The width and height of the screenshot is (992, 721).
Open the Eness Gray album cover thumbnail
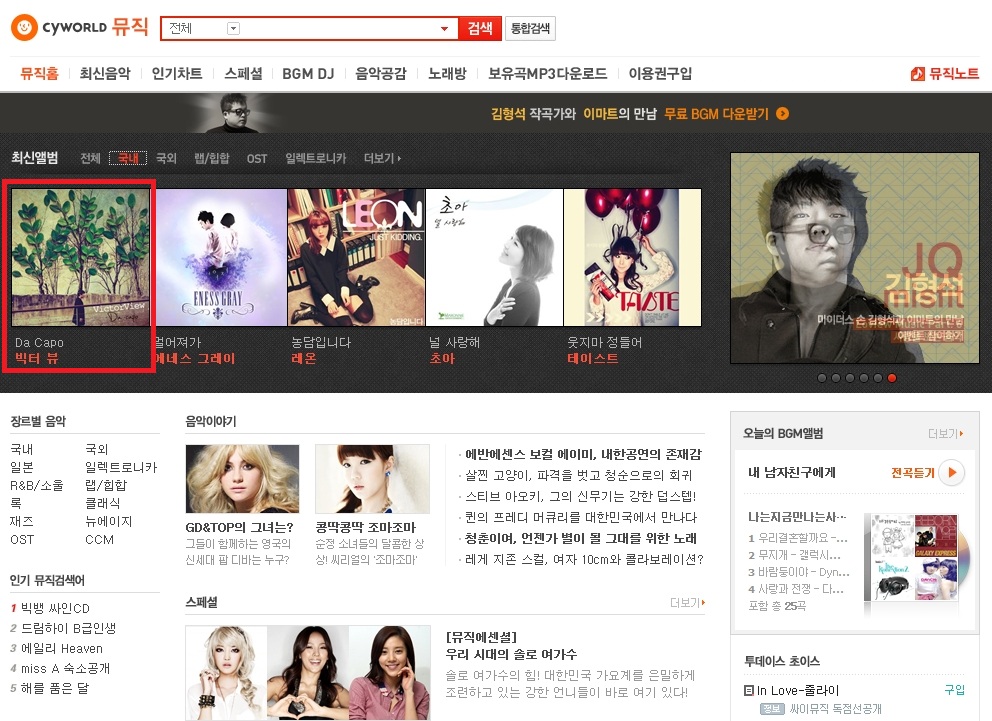pyautogui.click(x=218, y=257)
